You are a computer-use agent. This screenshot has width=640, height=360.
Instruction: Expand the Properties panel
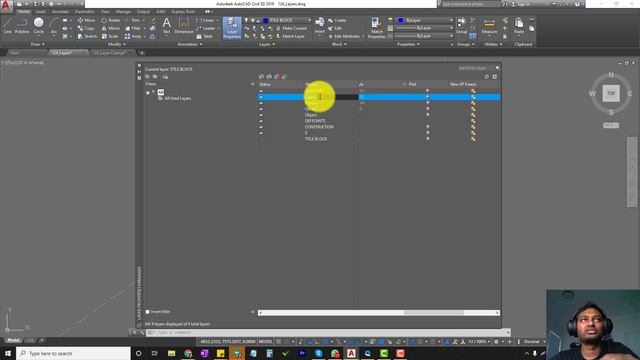[x=408, y=44]
